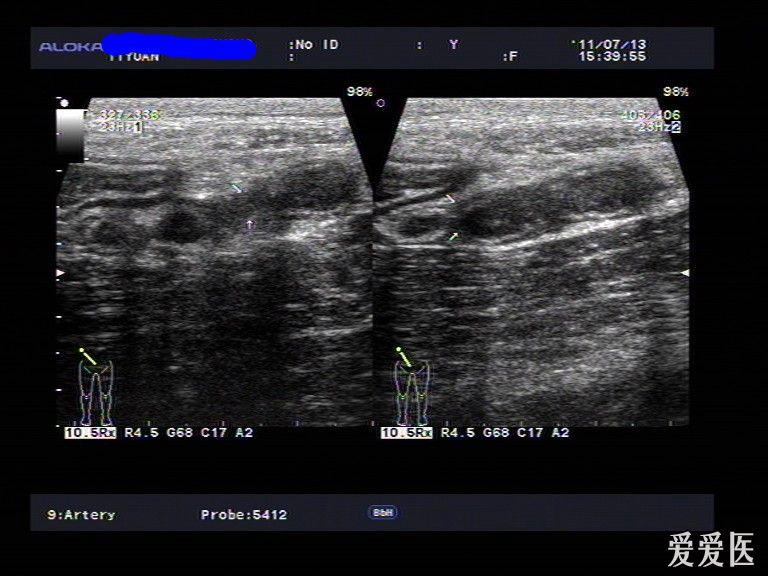This screenshot has width=768, height=576.
Task: Click the 15:39:55 time display
Action: 612,57
